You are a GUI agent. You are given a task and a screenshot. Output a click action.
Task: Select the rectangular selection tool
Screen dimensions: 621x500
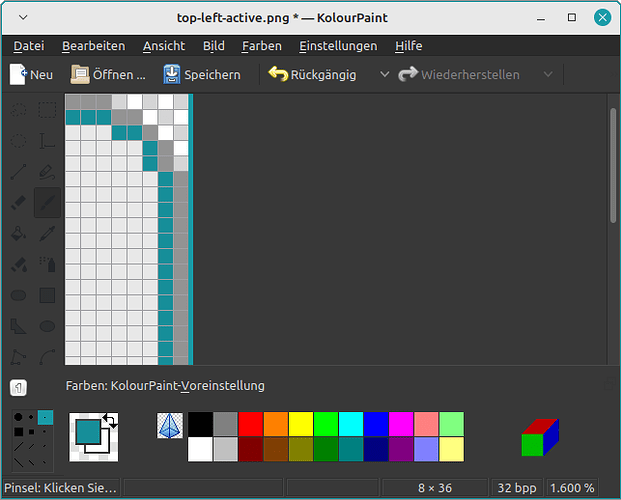[x=47, y=110]
